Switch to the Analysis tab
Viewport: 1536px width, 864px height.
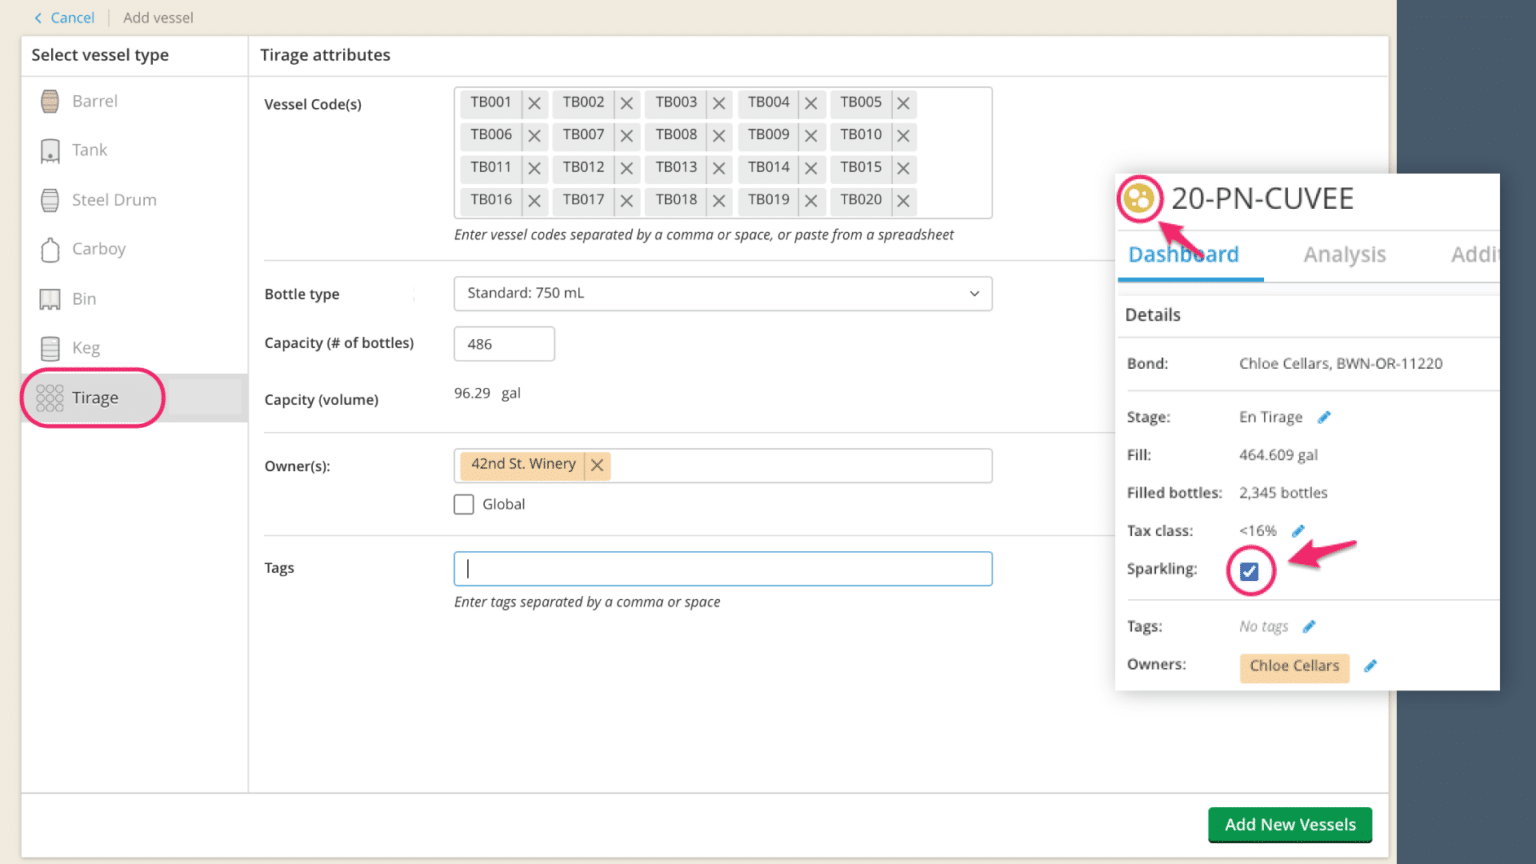click(x=1344, y=255)
